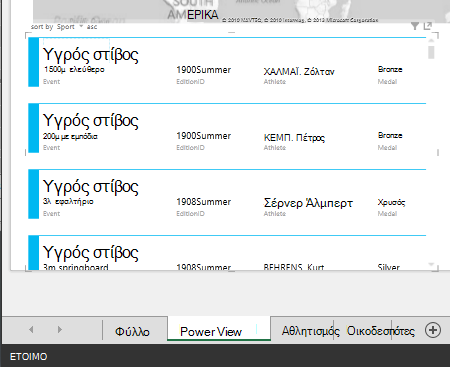Switch to the Φύλλο sheet tab
Image resolution: width=450 pixels, height=367 pixels.
point(132,331)
